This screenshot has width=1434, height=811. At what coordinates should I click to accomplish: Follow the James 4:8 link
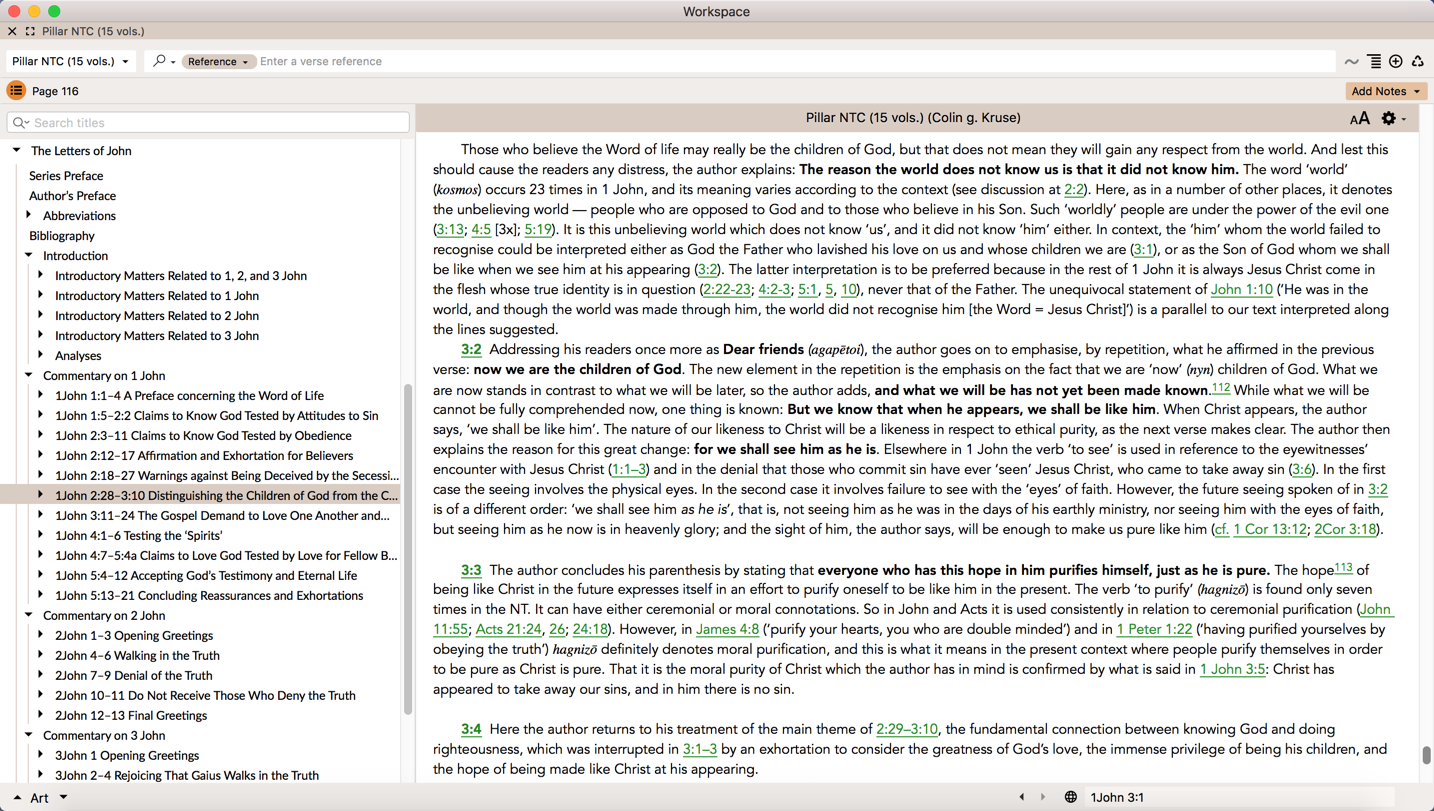pos(727,630)
